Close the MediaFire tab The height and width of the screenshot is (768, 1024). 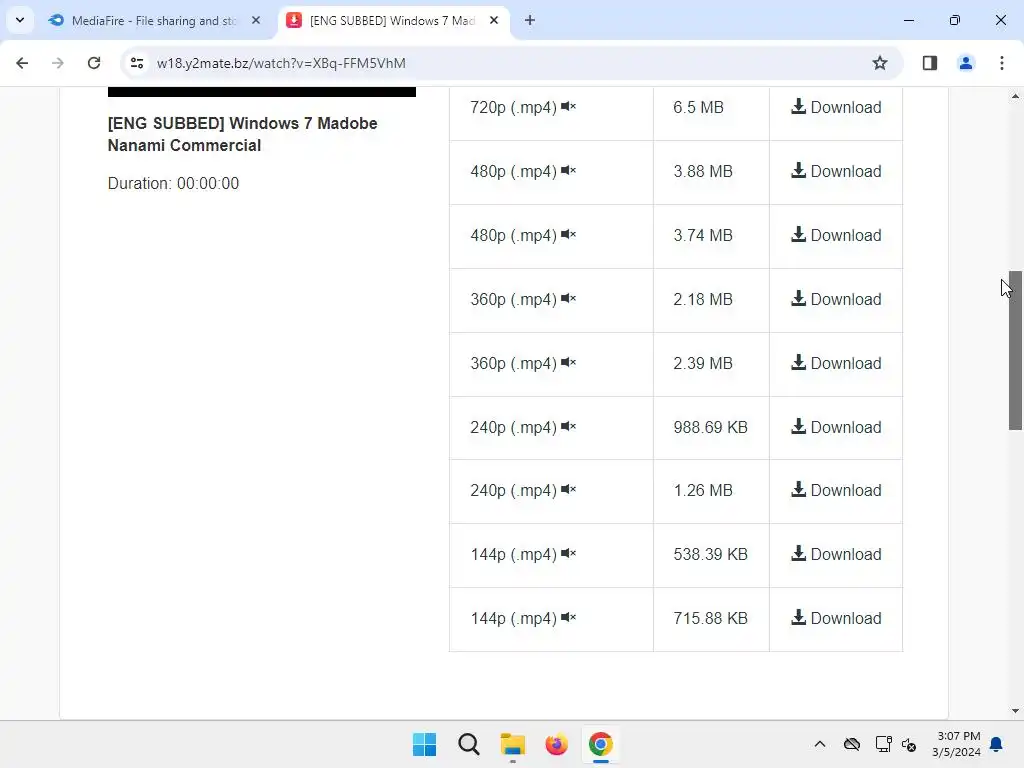coord(256,21)
